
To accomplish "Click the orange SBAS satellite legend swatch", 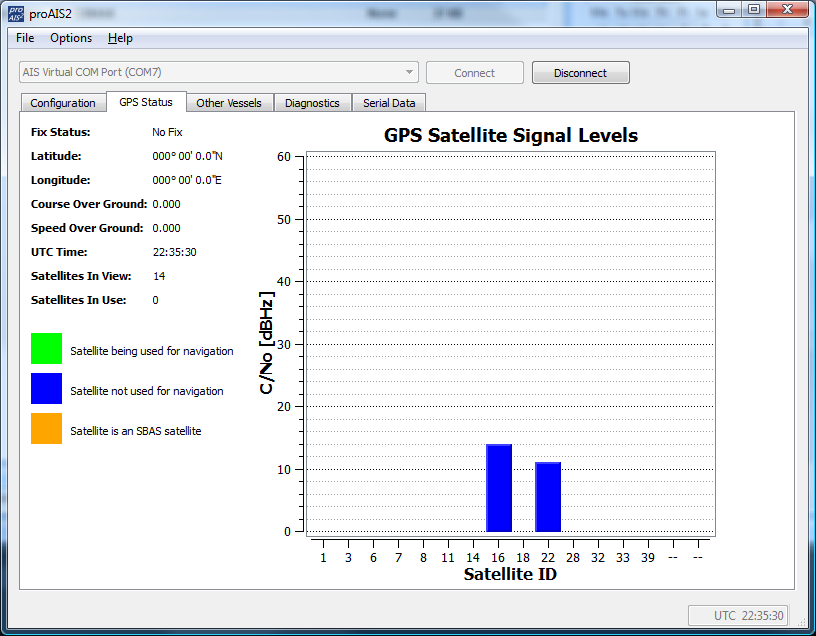I will tap(46, 430).
